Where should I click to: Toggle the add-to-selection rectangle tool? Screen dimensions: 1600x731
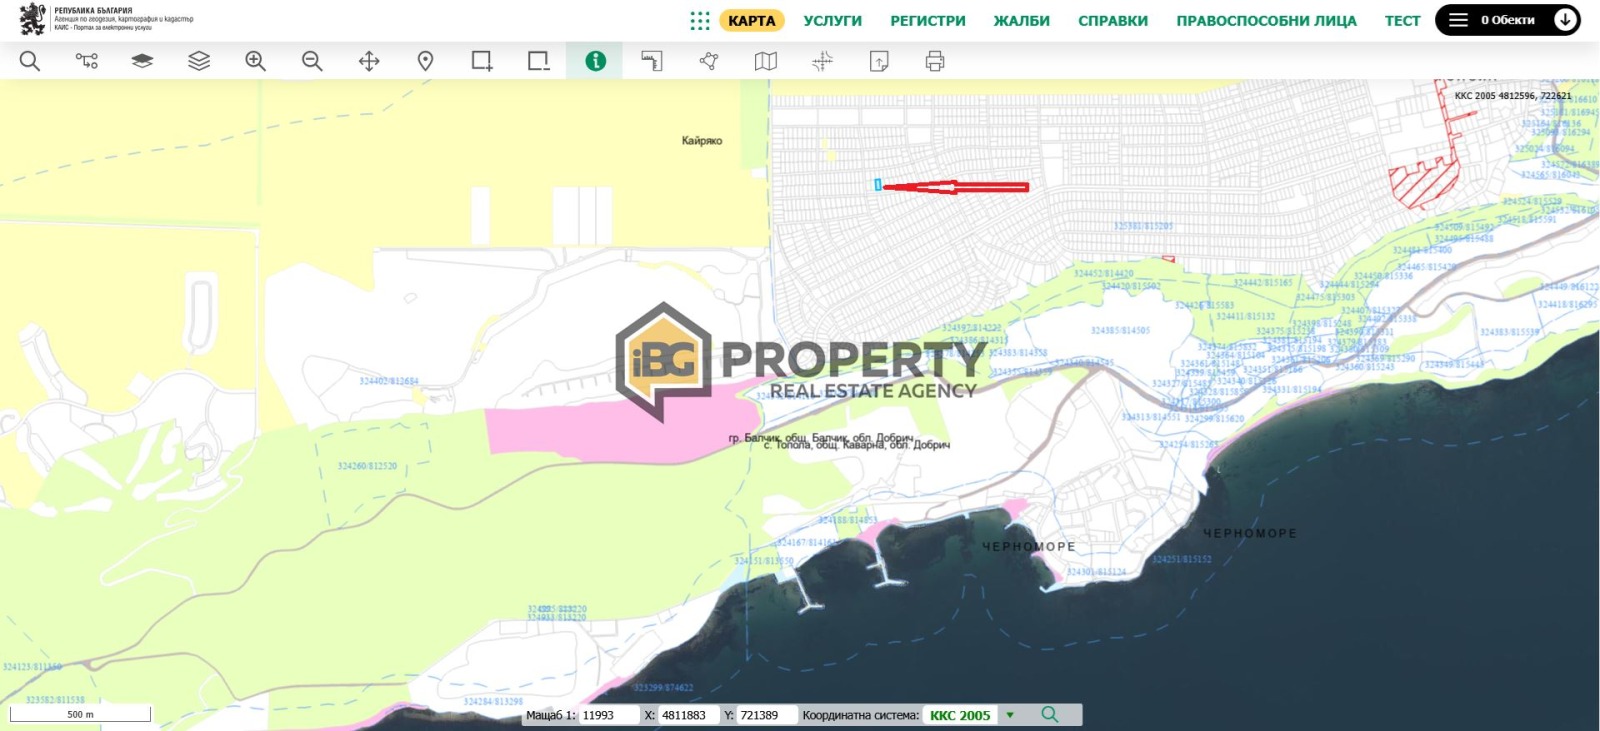(482, 61)
